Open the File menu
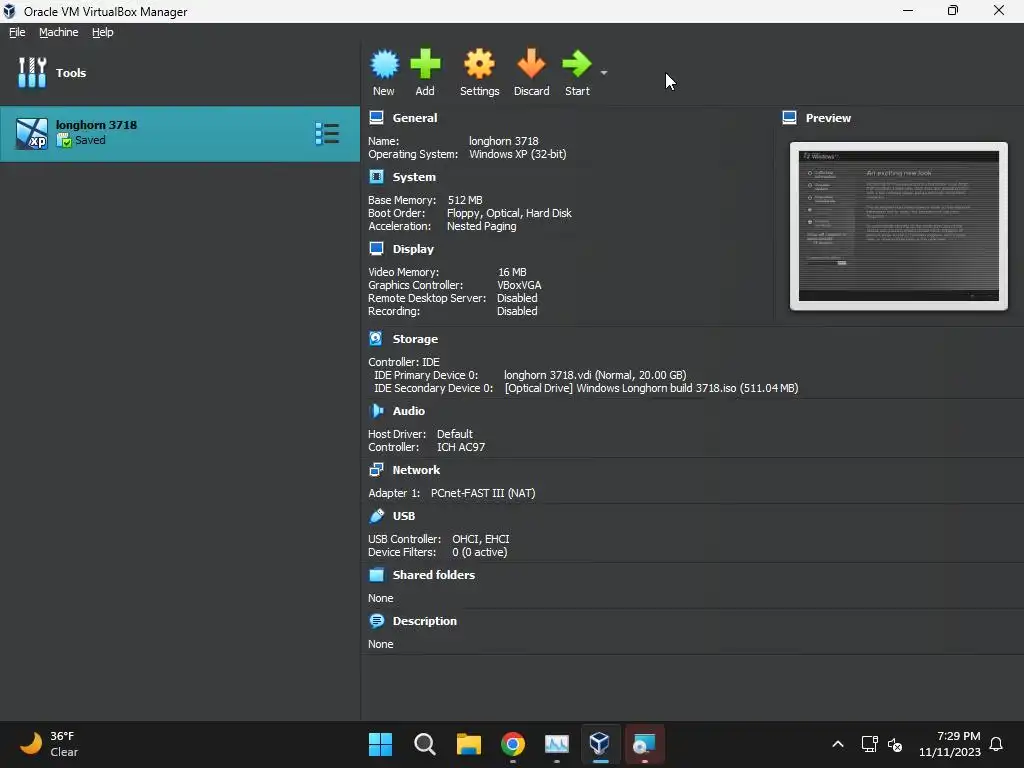This screenshot has width=1024, height=768. point(17,32)
